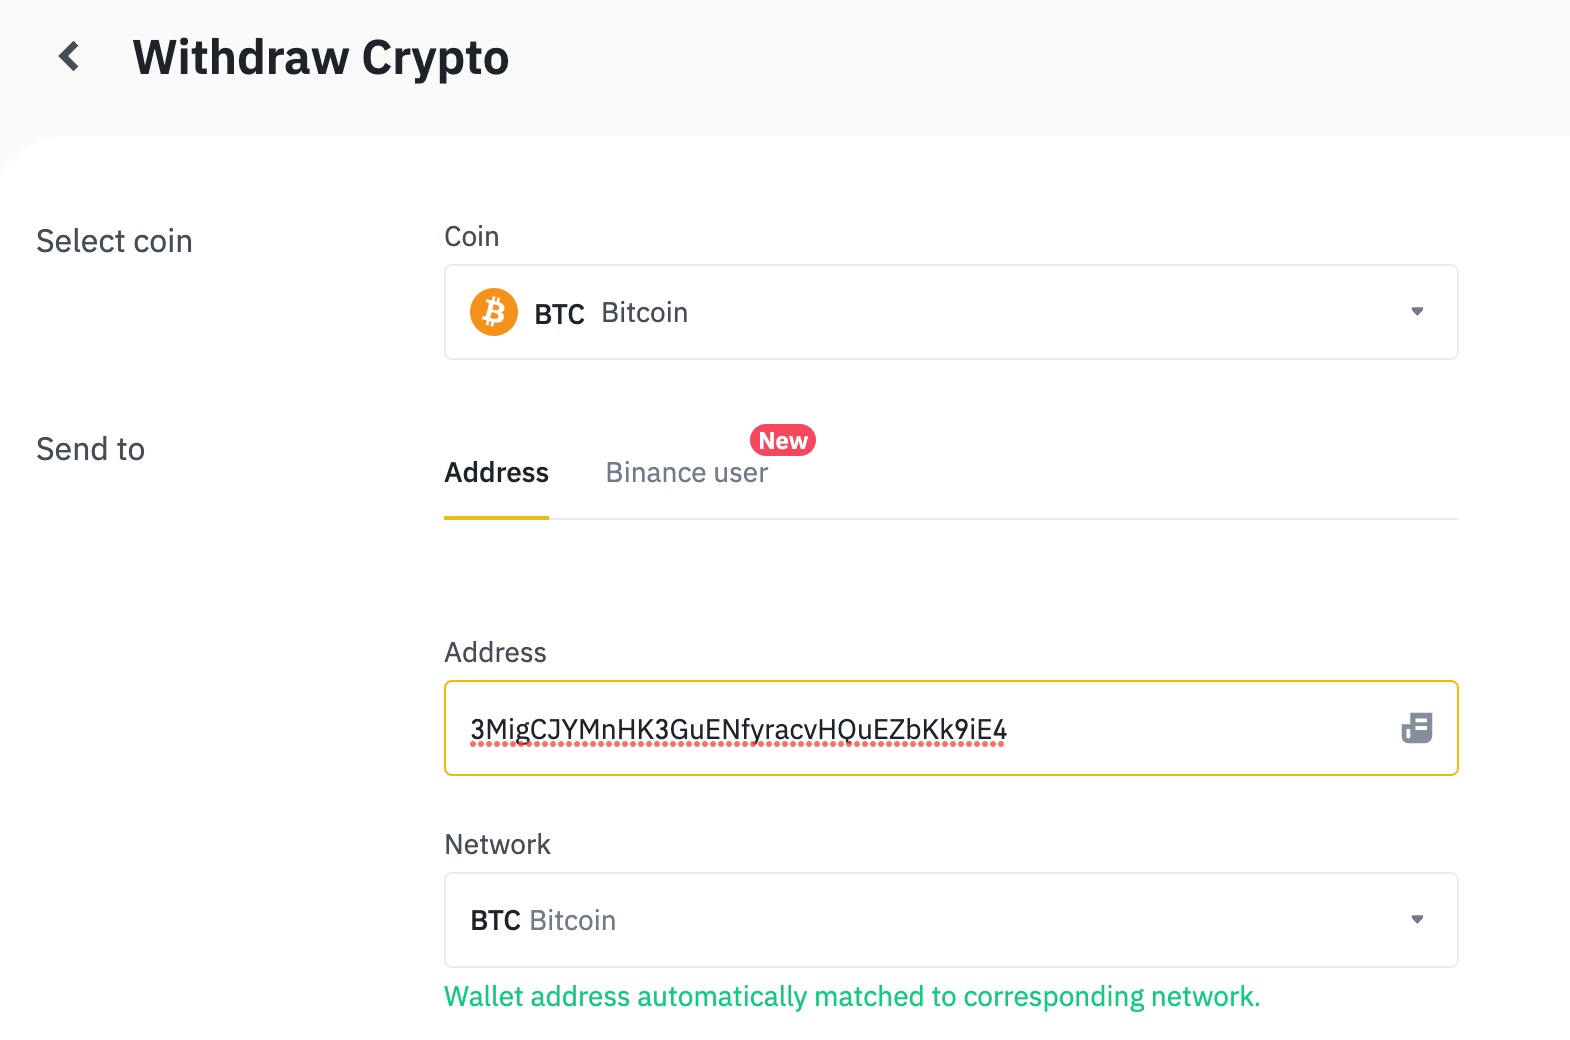The width and height of the screenshot is (1570, 1040).
Task: Click the entered withdrawal address text
Action: (738, 730)
